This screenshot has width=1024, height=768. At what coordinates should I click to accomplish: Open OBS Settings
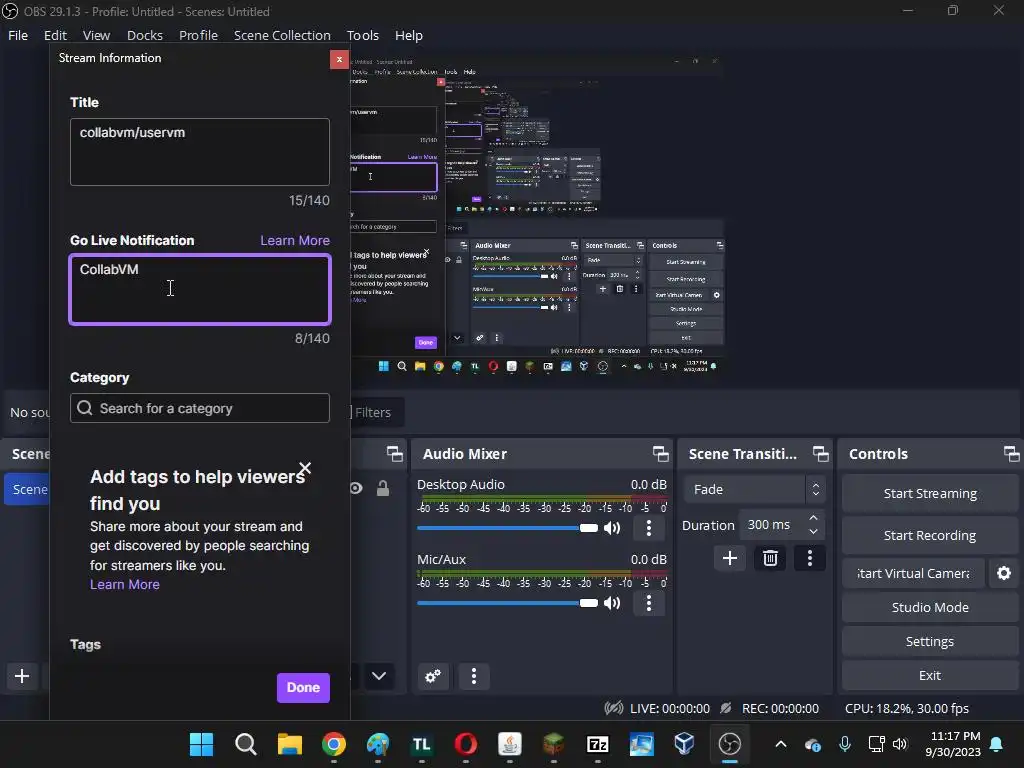(x=930, y=641)
